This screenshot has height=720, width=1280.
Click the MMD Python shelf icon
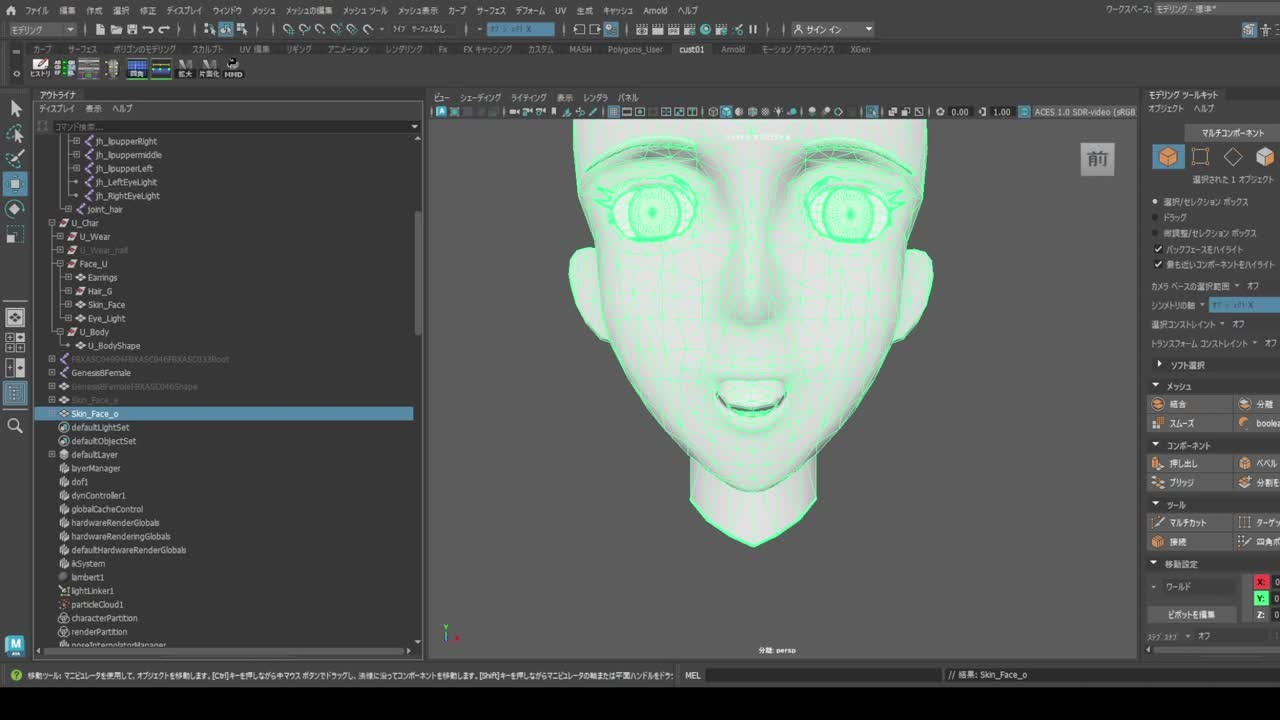(233, 68)
